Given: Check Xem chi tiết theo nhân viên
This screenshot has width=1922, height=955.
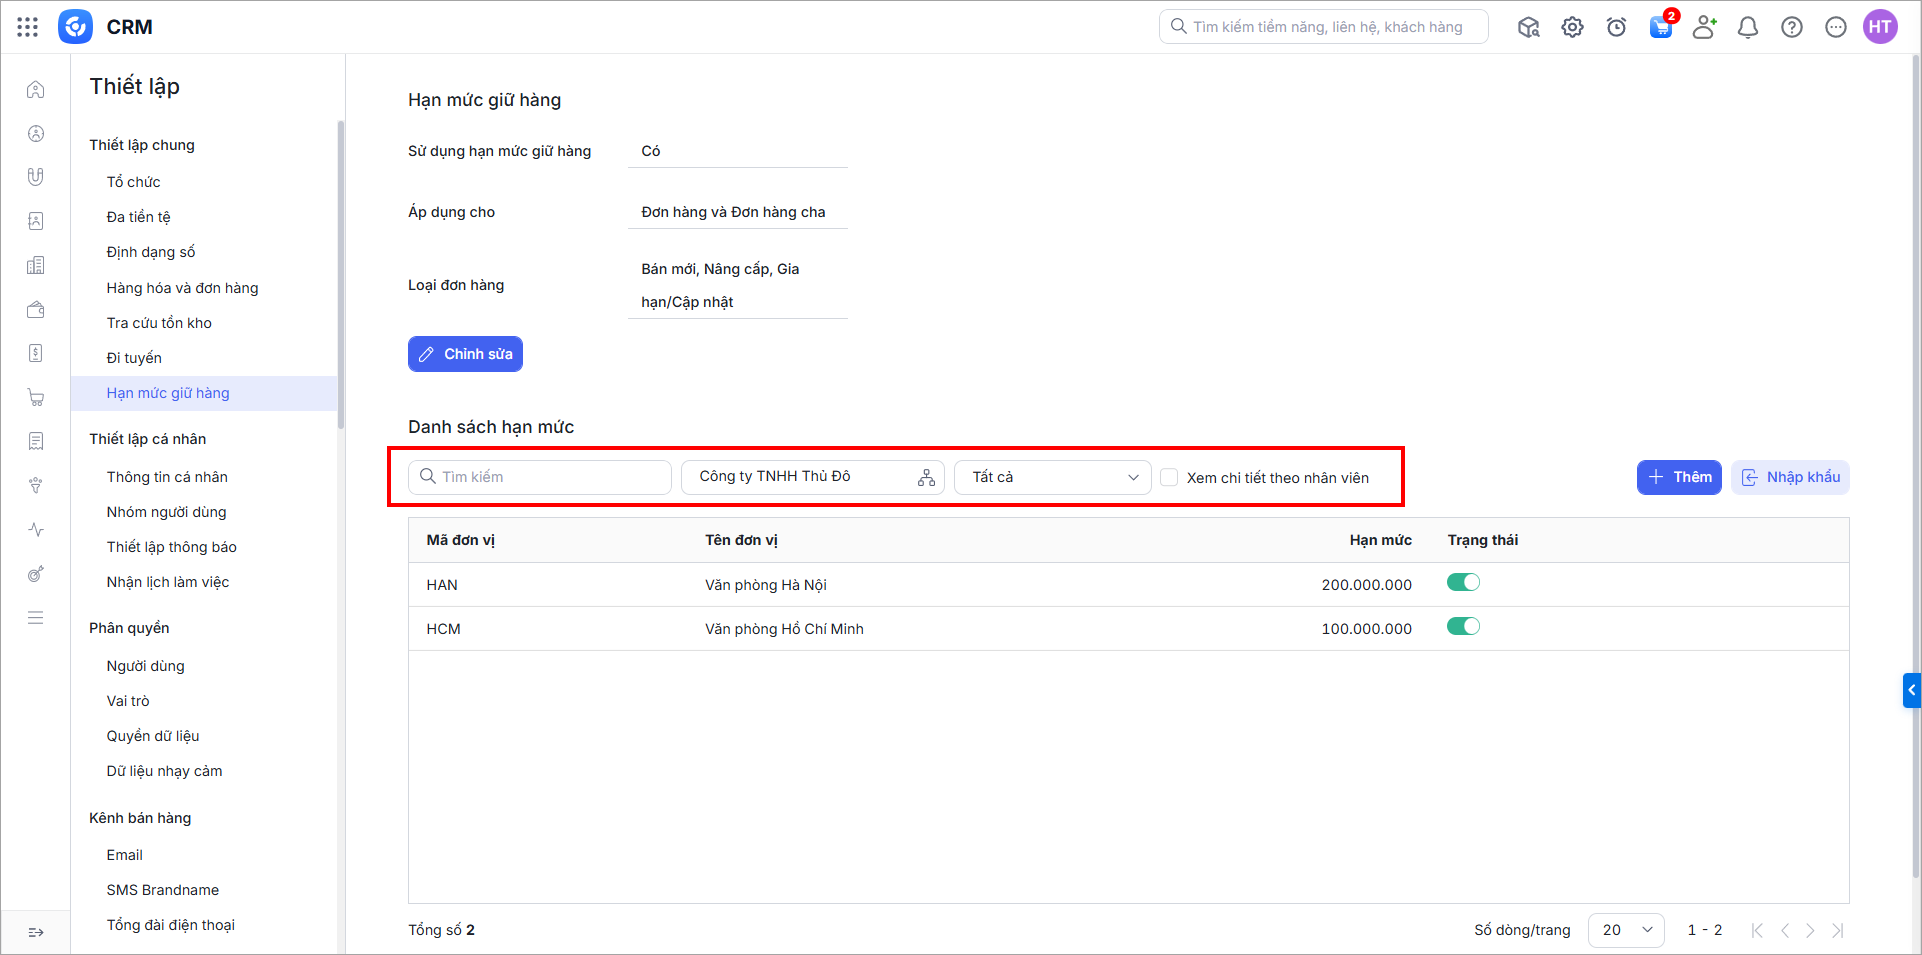Looking at the screenshot, I should click(x=1169, y=478).
